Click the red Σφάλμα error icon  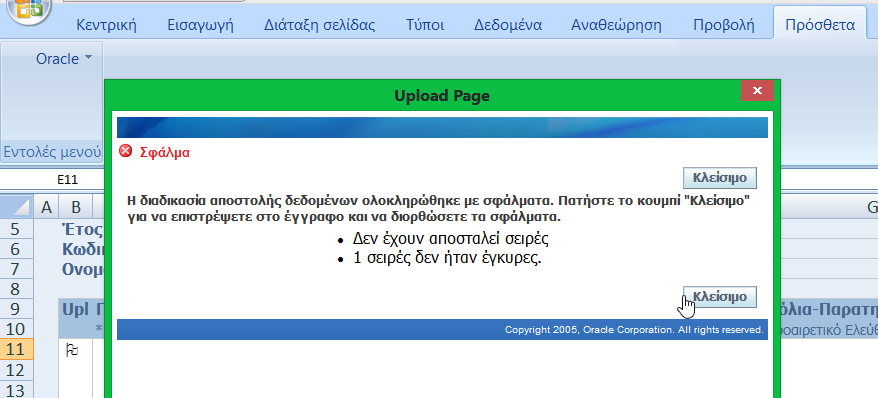click(x=126, y=151)
